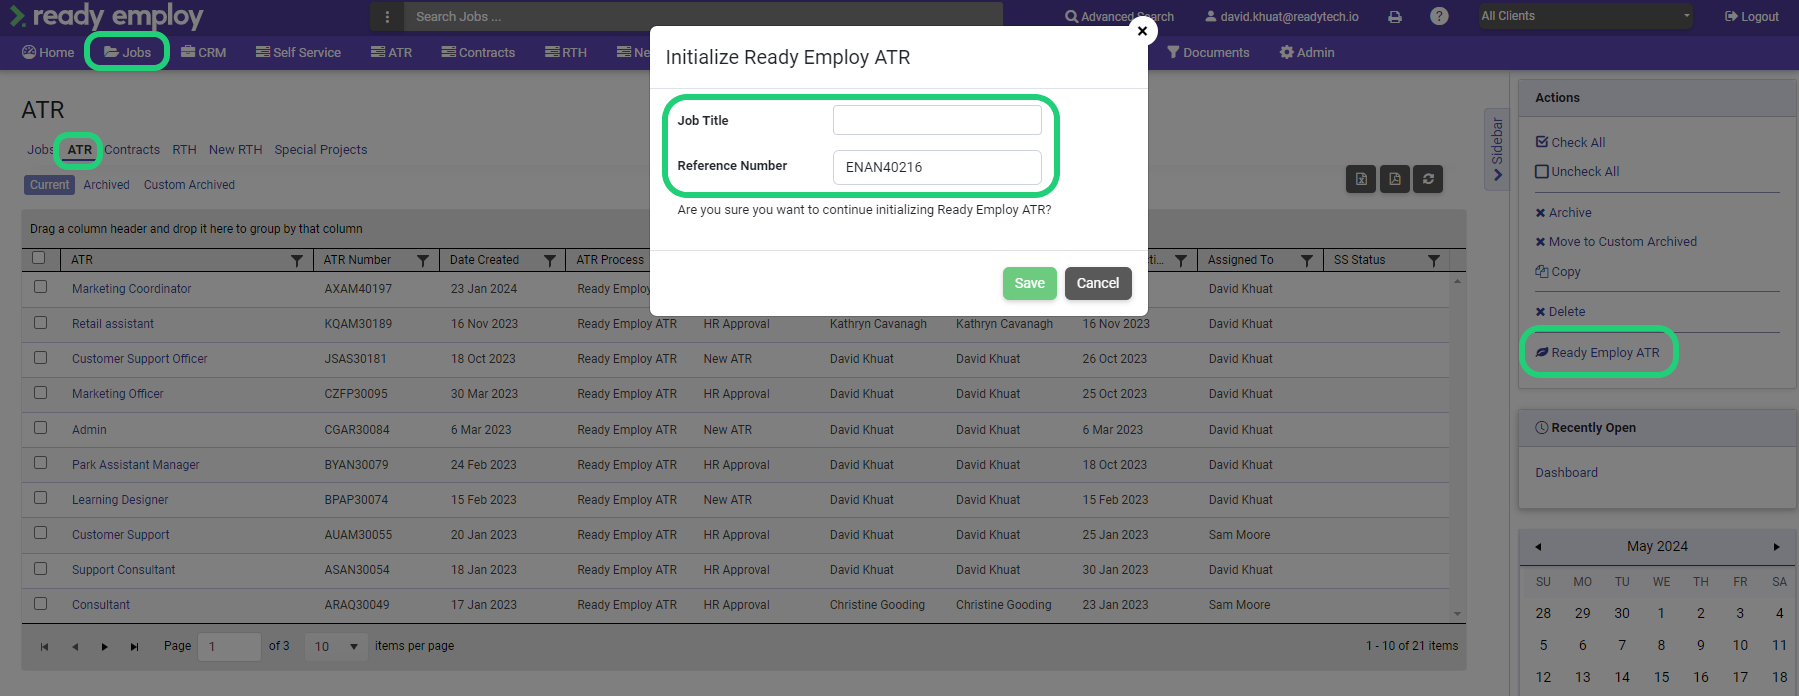Export grid to PDF icon button

point(1395,179)
